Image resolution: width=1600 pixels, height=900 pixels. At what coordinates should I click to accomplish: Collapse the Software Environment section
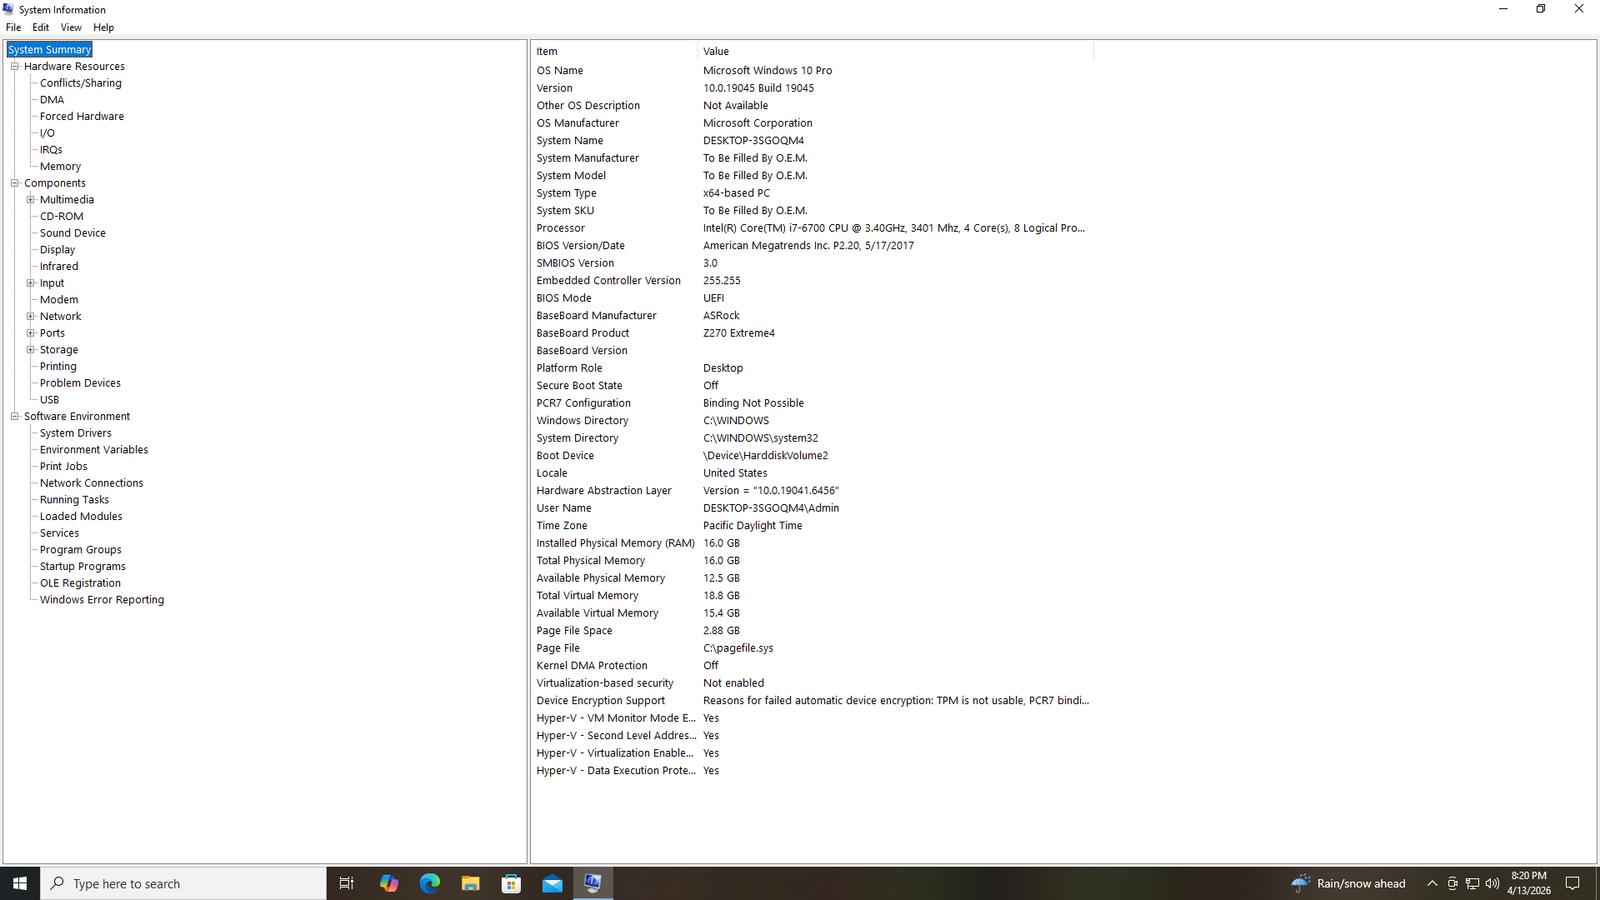14,415
